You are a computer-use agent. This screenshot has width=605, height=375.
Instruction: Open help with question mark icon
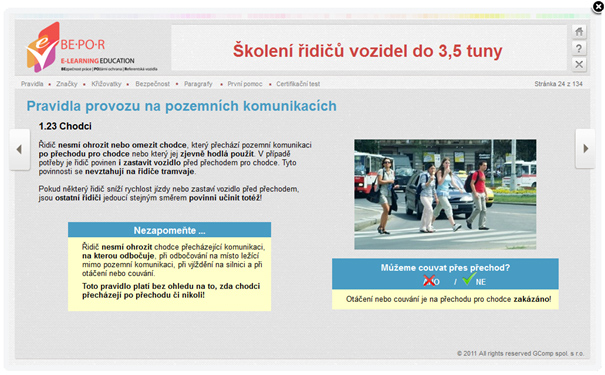(x=579, y=48)
